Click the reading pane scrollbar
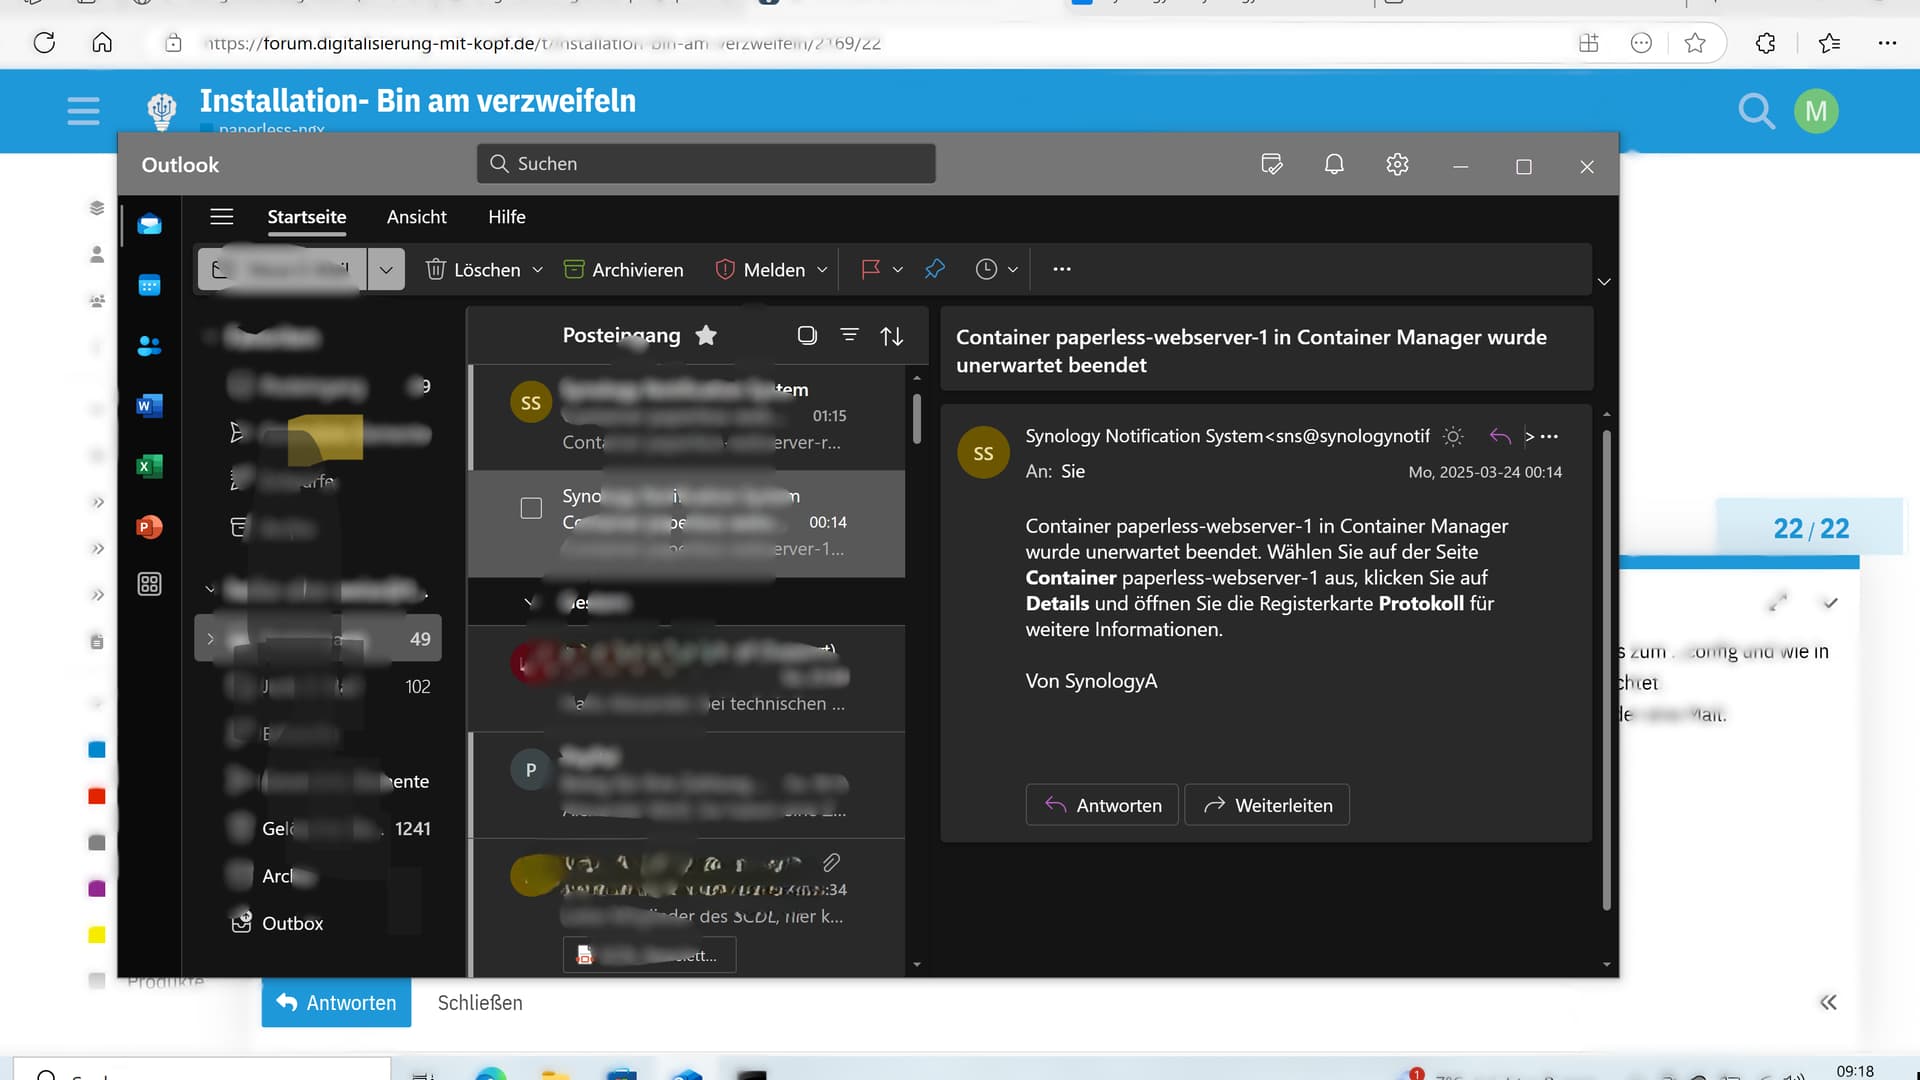The image size is (1920, 1080). 1607,670
